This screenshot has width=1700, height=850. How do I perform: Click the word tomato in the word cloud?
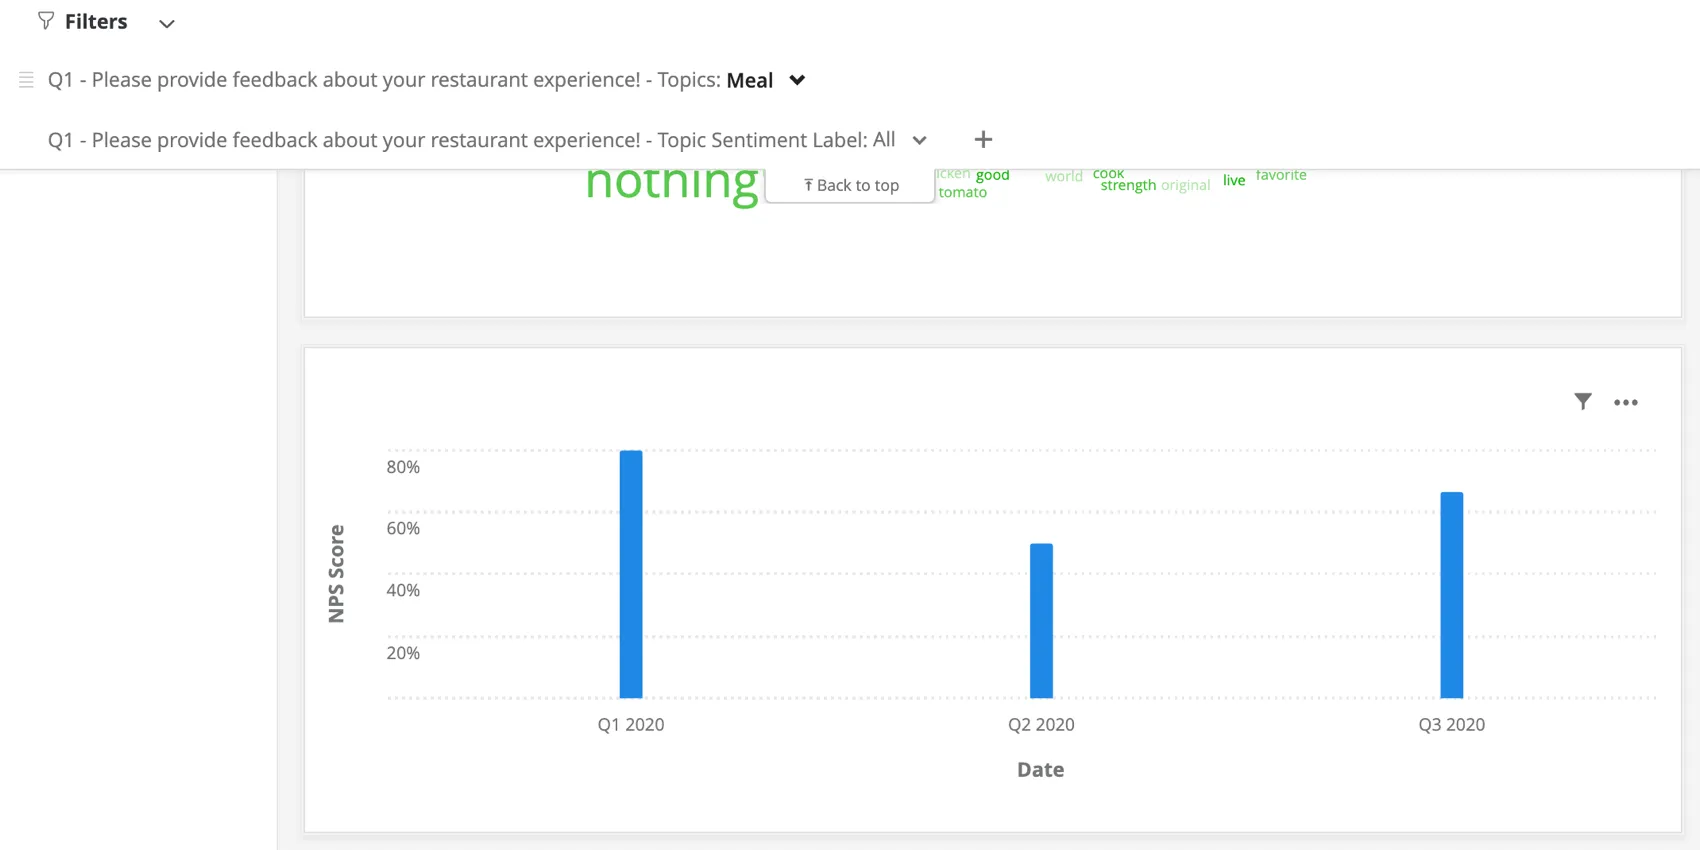tap(962, 191)
